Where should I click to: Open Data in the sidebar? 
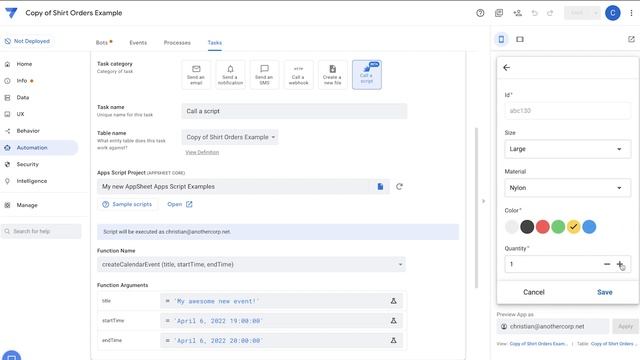(22, 98)
